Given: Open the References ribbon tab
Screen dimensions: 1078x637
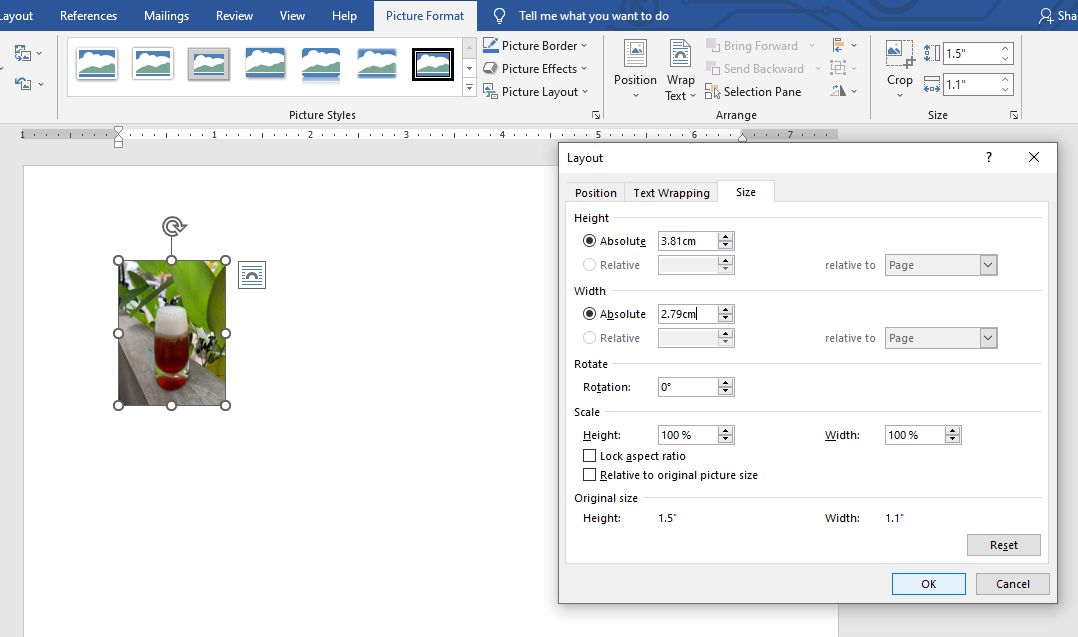Looking at the screenshot, I should pos(88,16).
